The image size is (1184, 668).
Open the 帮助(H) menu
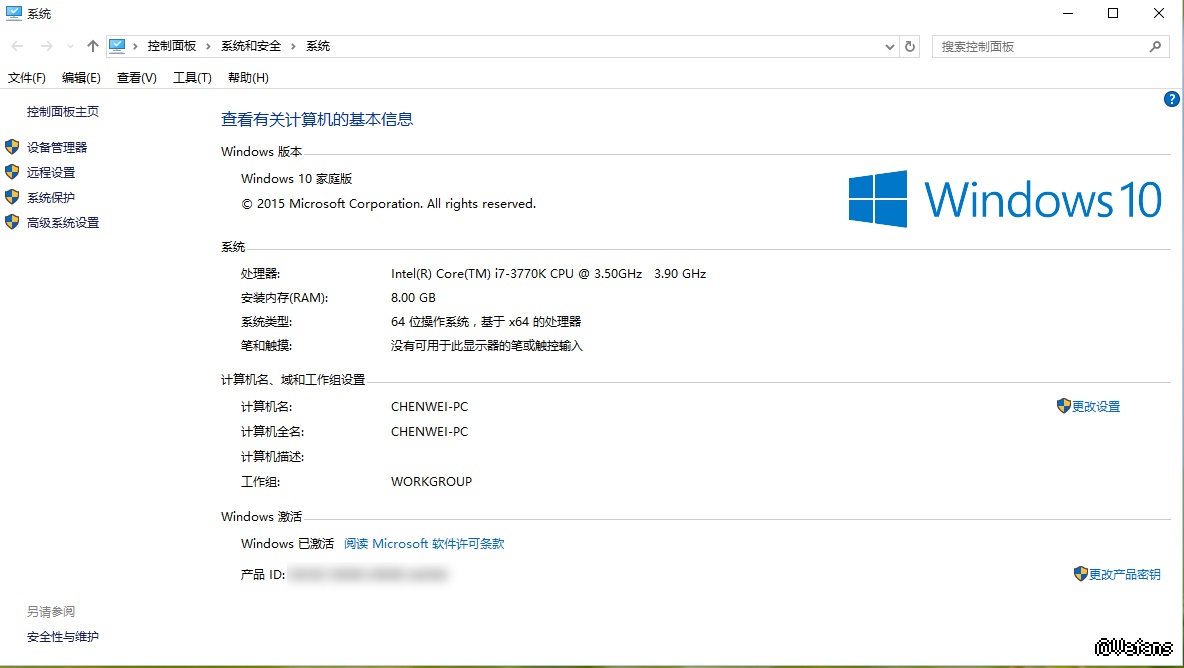248,78
